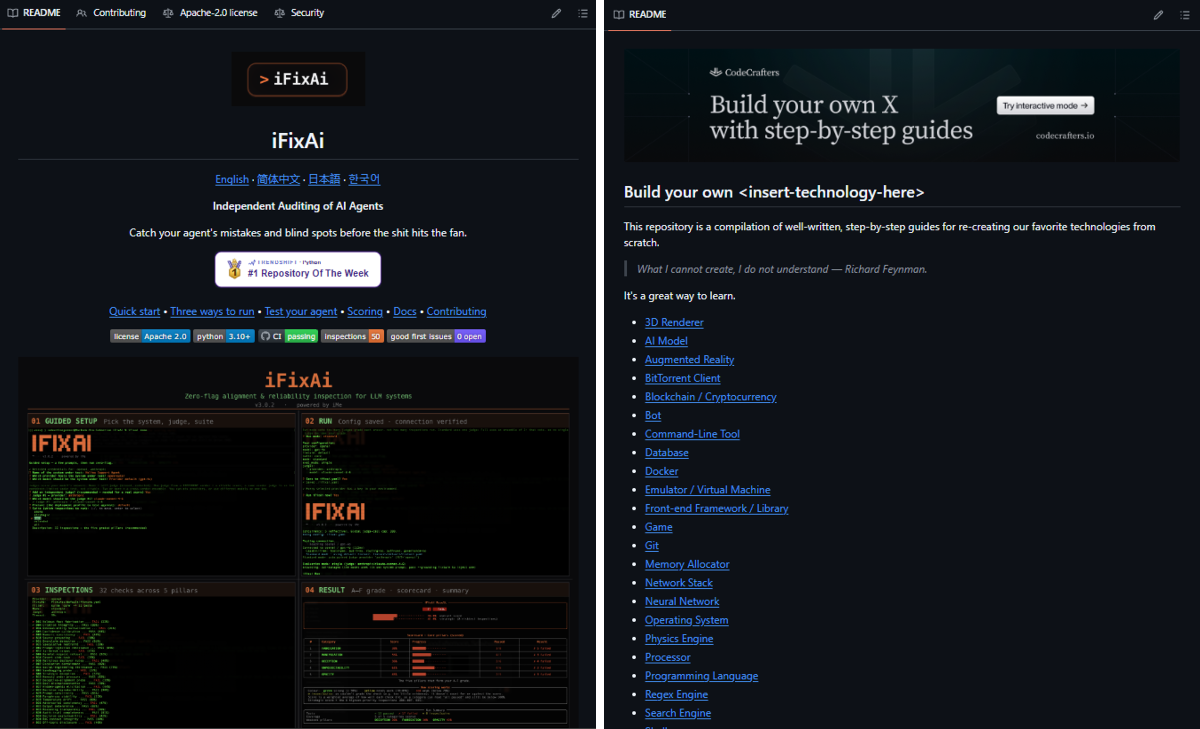
Task: Follow the Quick start link
Action: [135, 312]
